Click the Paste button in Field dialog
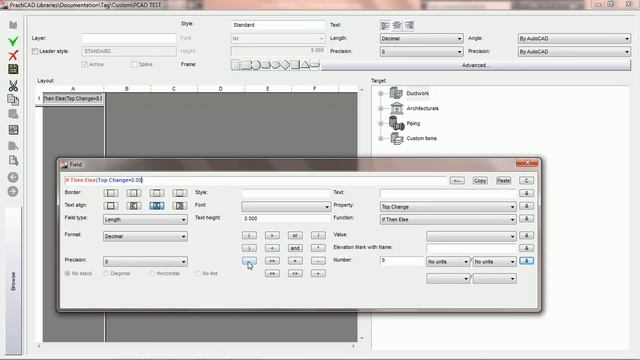Screen dimensions: 640x360 pyautogui.click(x=503, y=180)
